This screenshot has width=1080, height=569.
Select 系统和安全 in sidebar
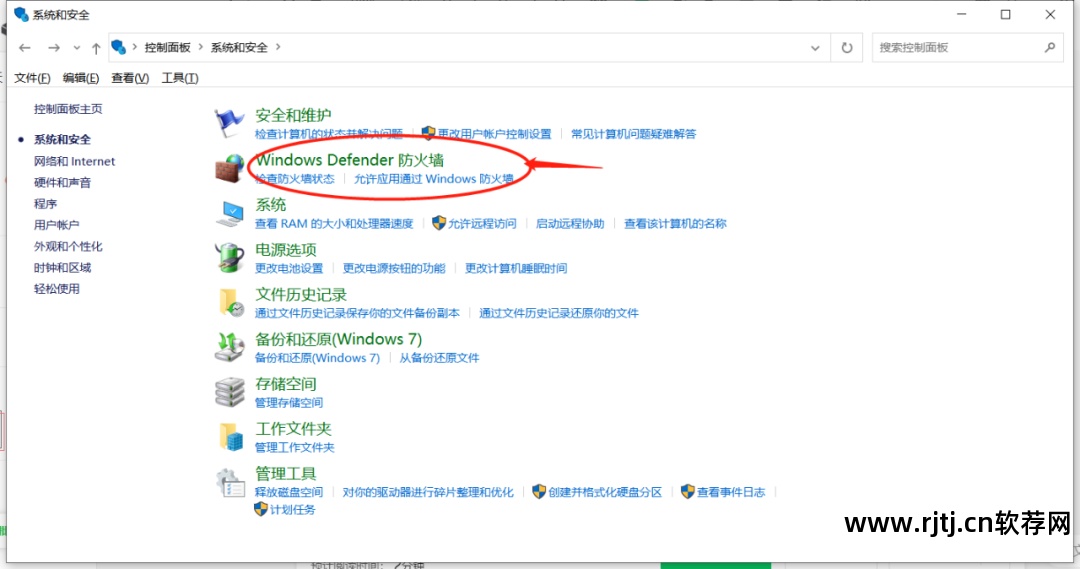62,139
